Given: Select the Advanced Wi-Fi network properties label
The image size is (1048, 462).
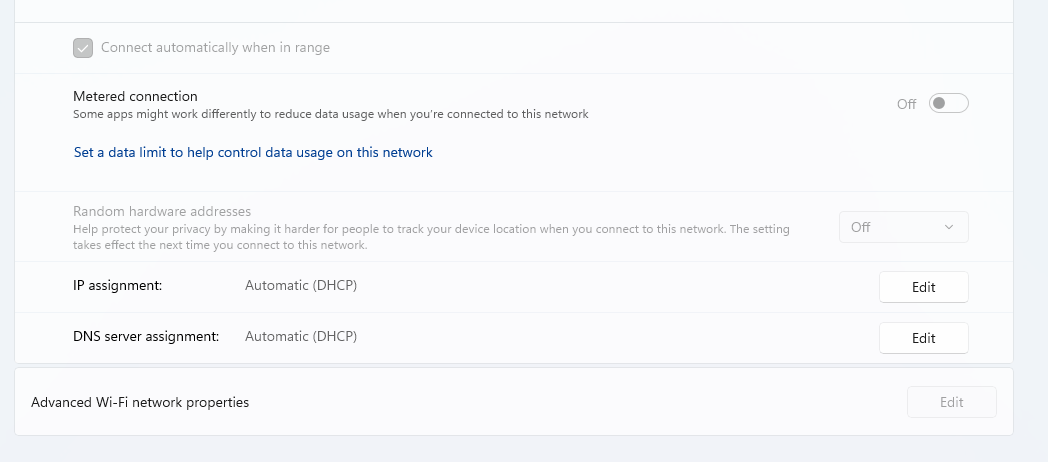Looking at the screenshot, I should [x=140, y=402].
